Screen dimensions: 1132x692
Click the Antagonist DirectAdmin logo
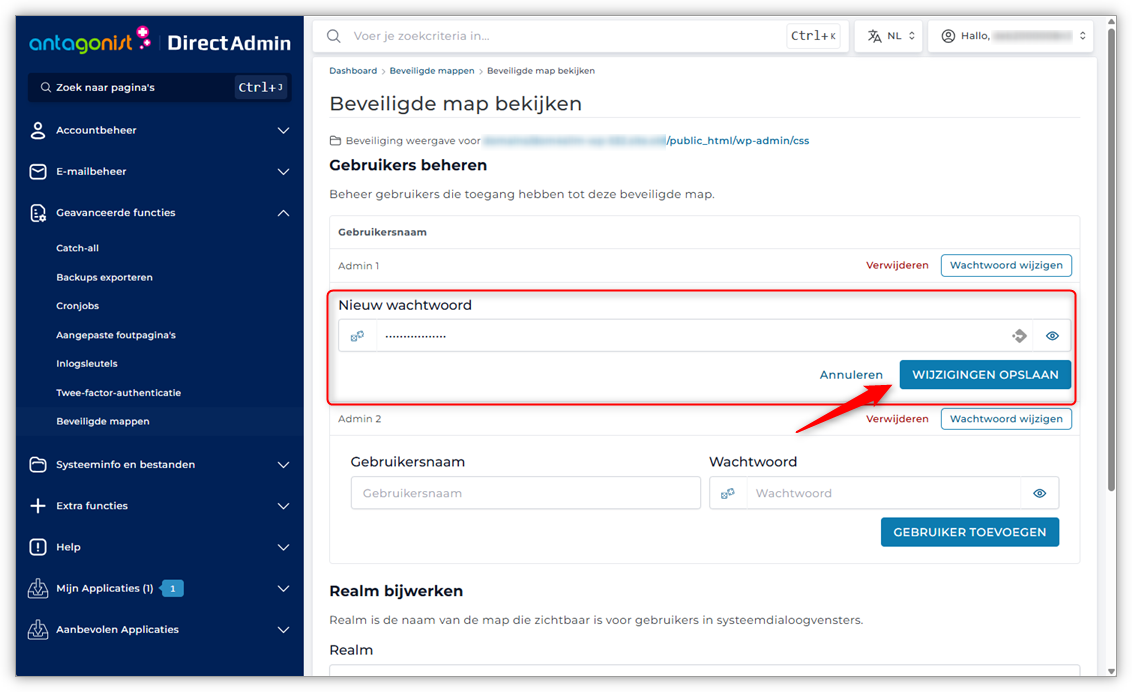click(x=160, y=41)
